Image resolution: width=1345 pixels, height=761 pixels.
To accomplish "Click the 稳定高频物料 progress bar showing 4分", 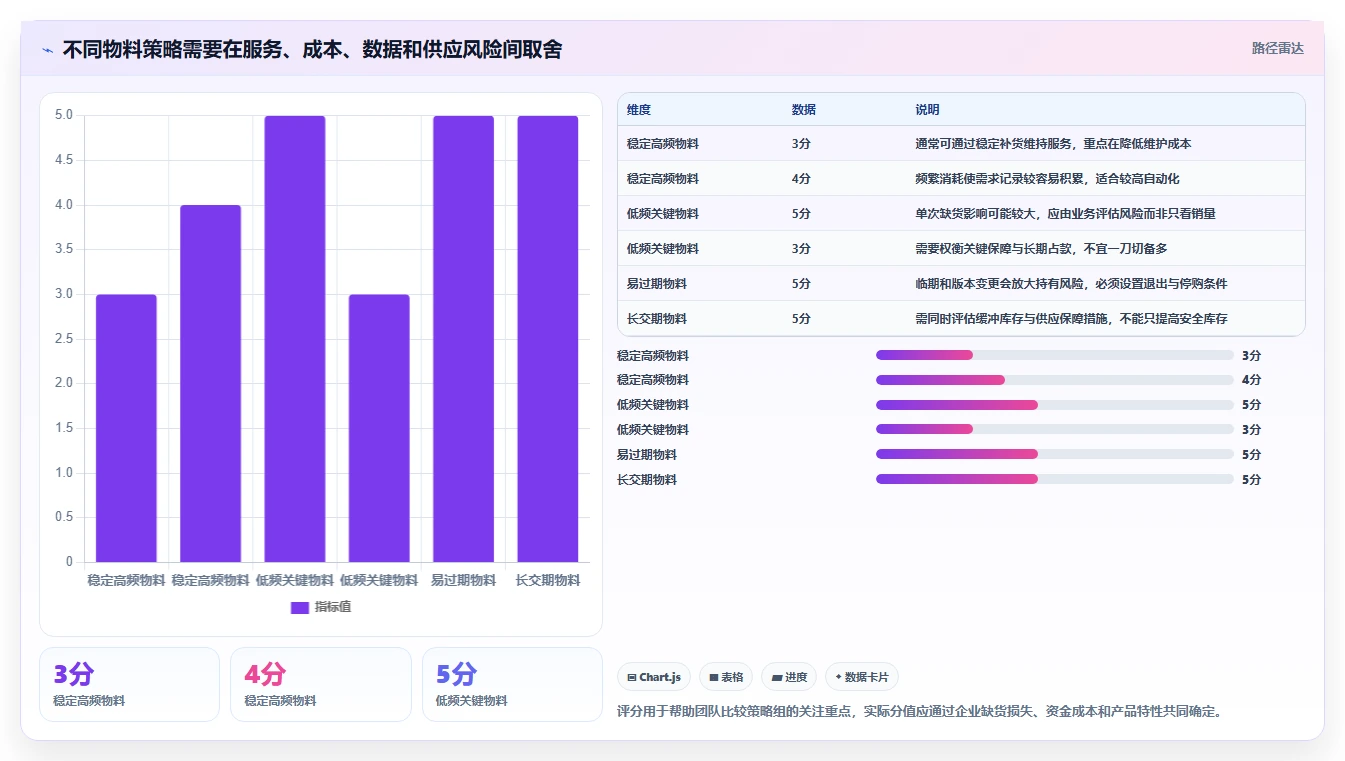I will 1055,380.
